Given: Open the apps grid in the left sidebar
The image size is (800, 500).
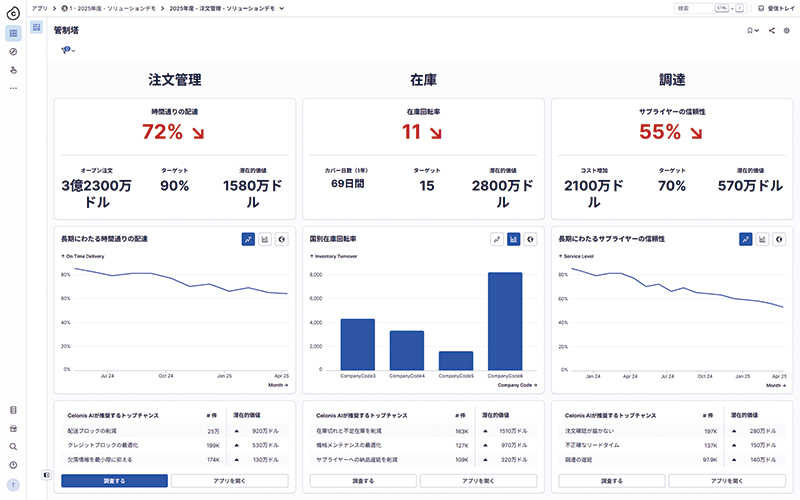Looking at the screenshot, I should (x=13, y=33).
